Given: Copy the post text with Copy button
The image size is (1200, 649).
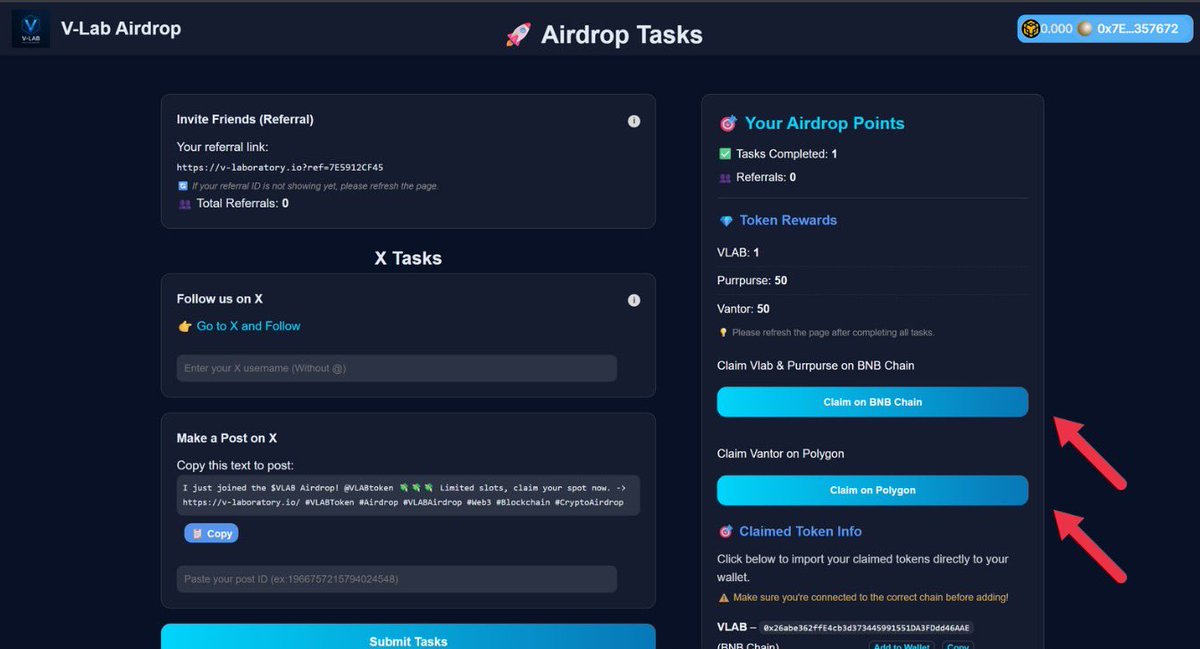Looking at the screenshot, I should point(211,533).
